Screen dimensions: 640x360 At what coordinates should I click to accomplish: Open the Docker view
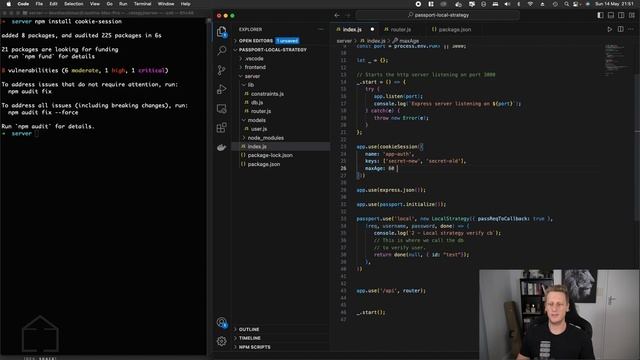tap(222, 147)
